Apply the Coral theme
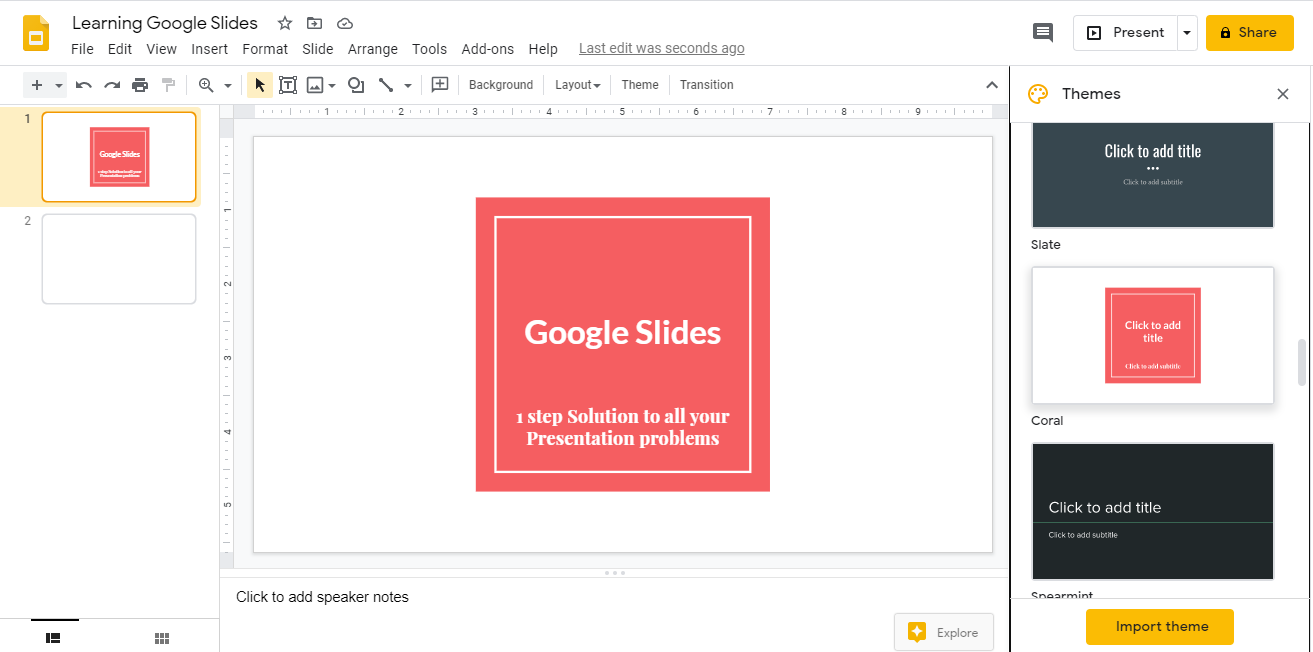The image size is (1313, 652). [x=1153, y=335]
